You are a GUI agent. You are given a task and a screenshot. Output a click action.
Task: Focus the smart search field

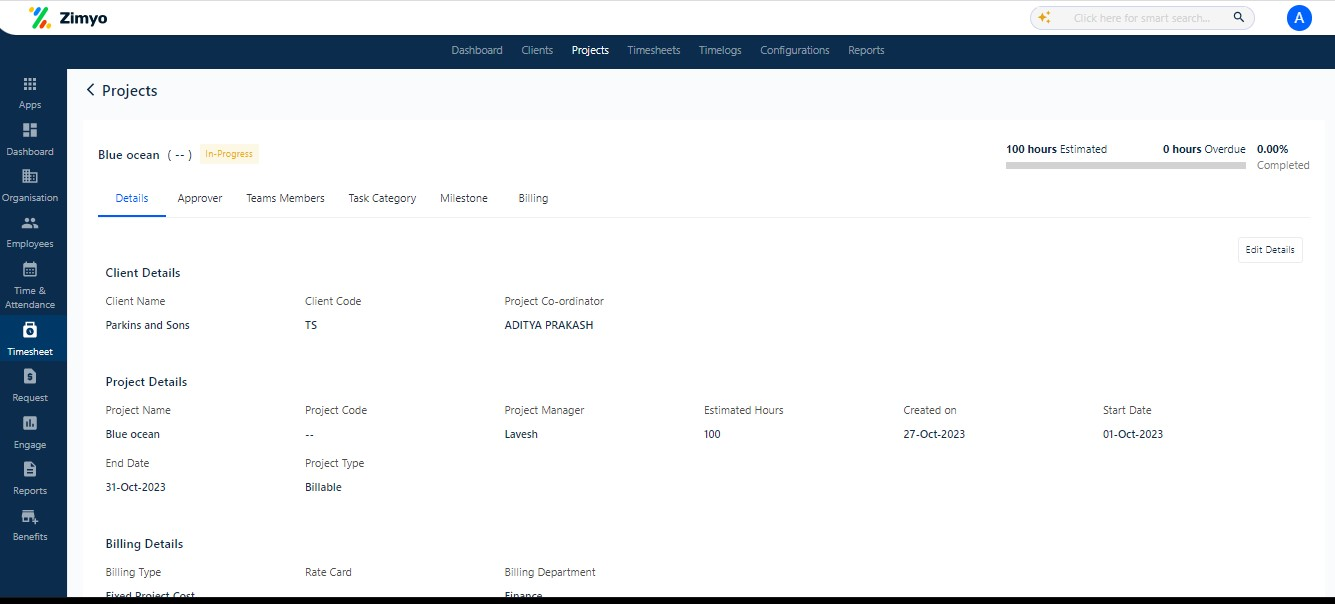(x=1142, y=18)
